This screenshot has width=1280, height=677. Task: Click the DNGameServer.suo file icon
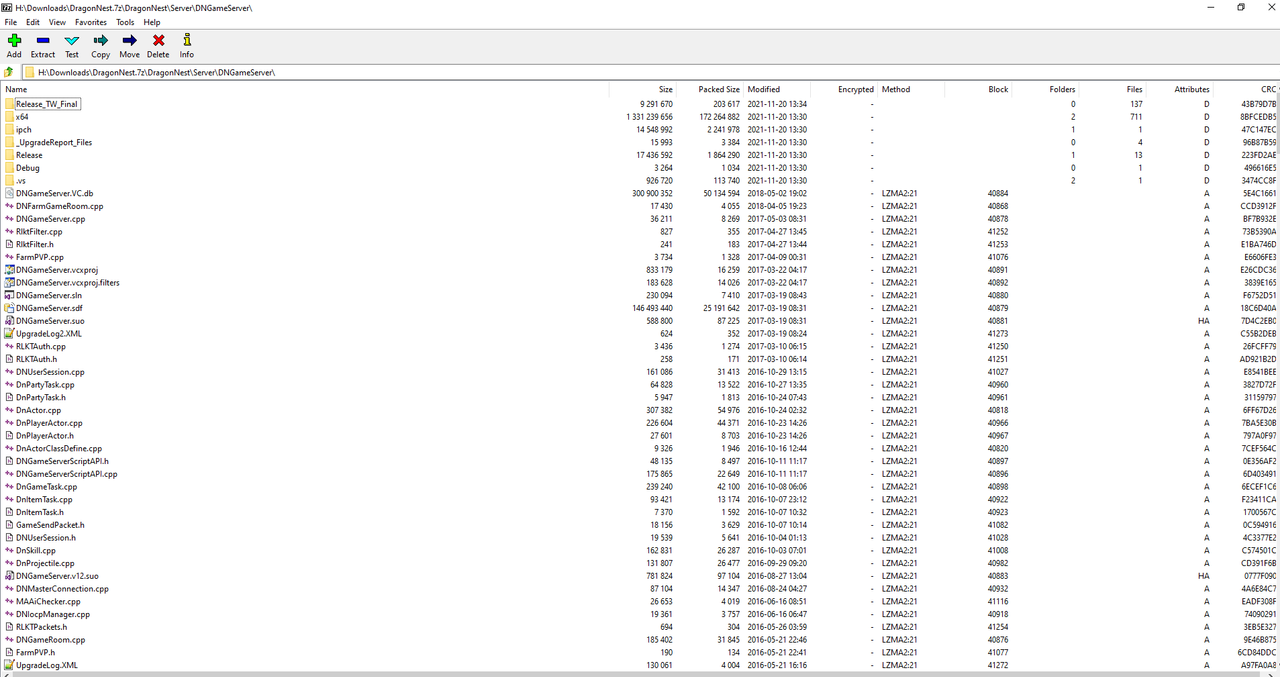pyautogui.click(x=9, y=321)
